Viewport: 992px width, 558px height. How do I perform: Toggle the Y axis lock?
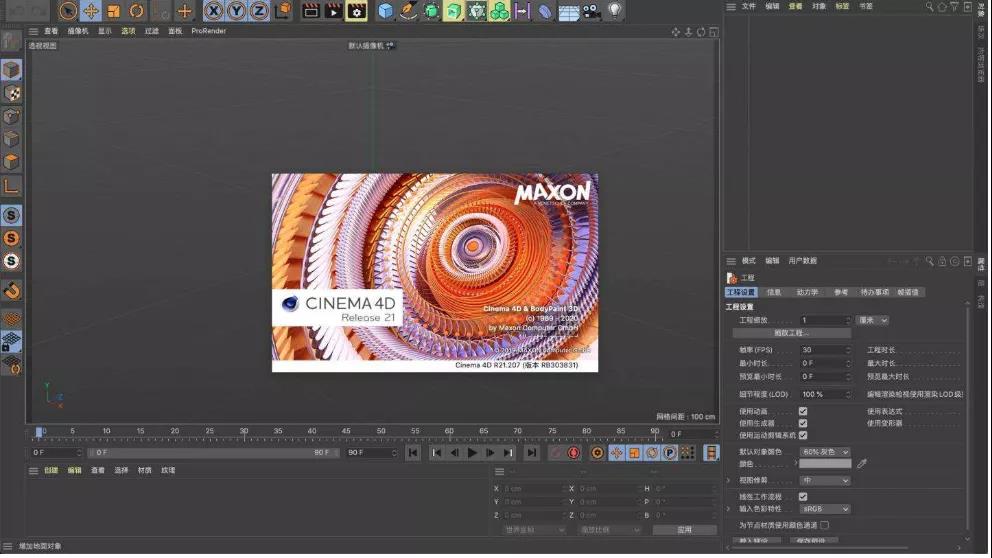click(x=237, y=11)
